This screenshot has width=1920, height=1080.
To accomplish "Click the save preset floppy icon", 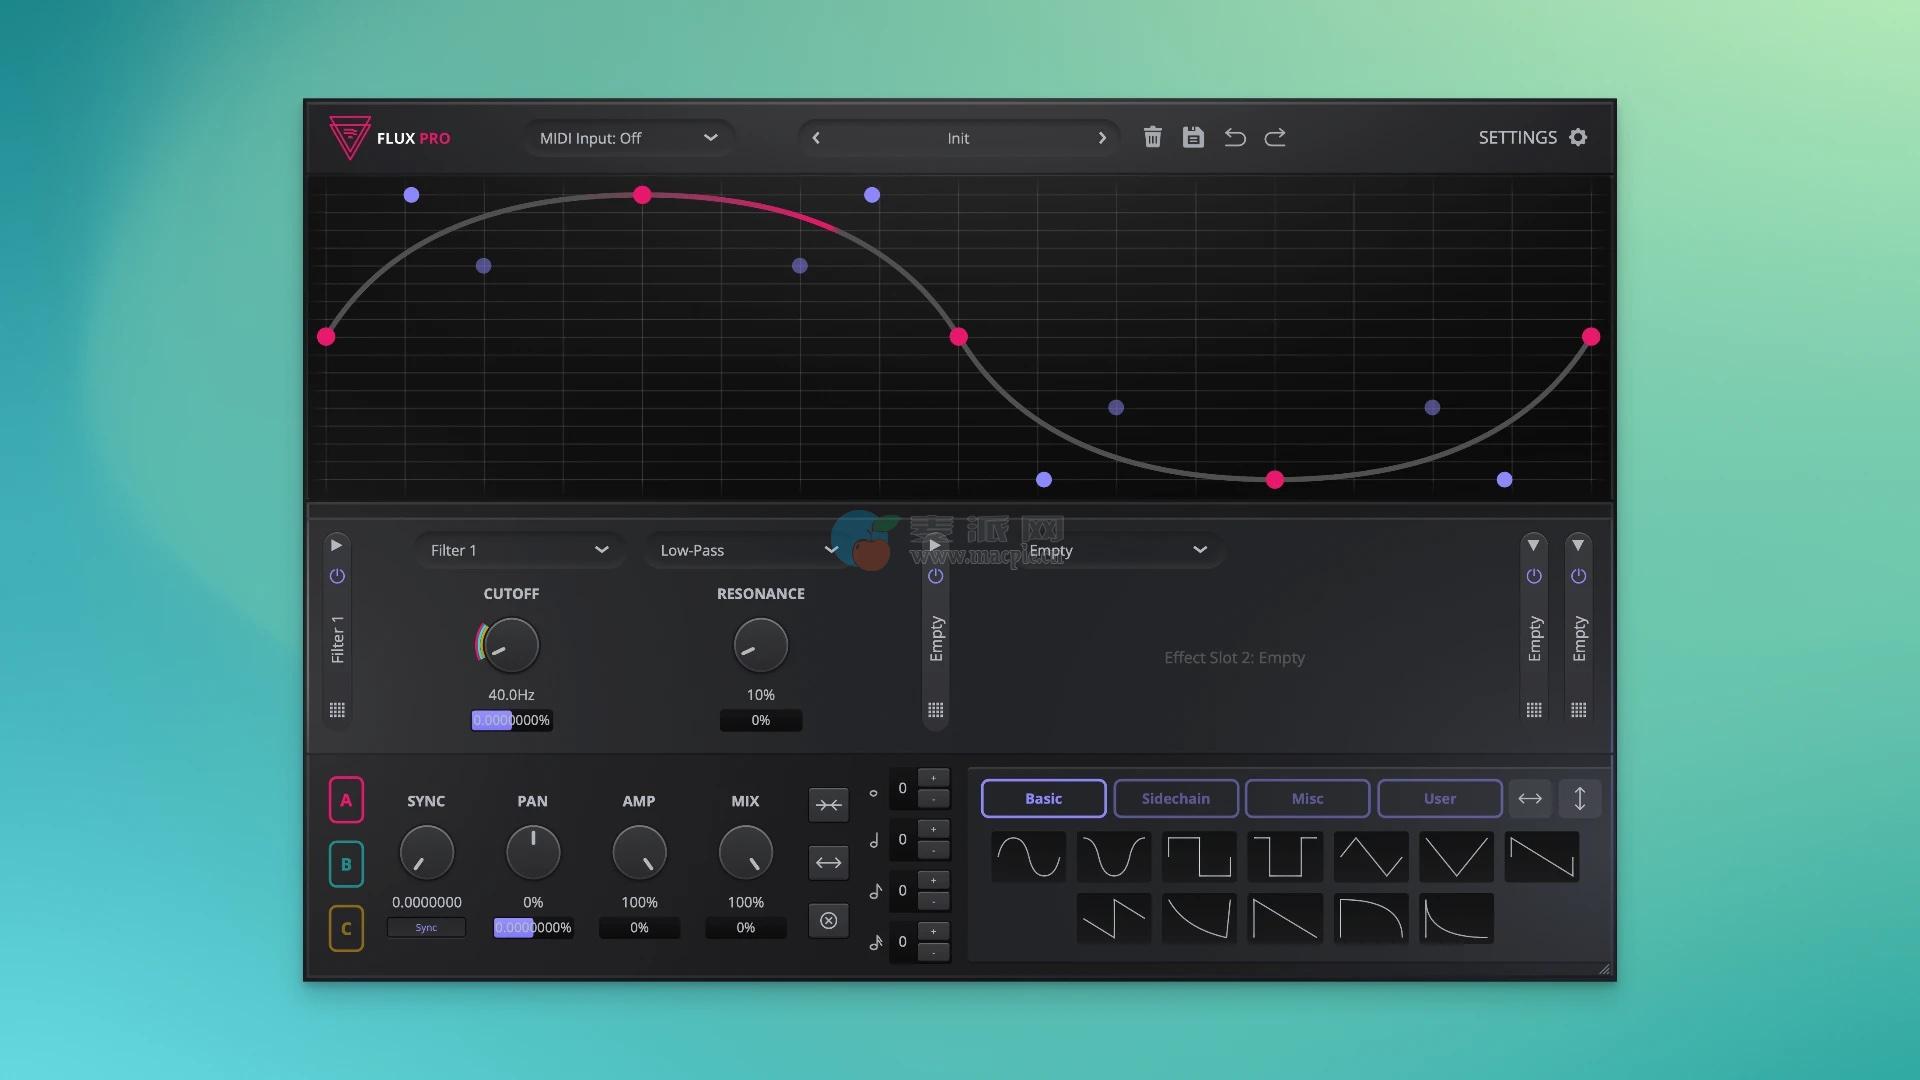I will (1193, 137).
